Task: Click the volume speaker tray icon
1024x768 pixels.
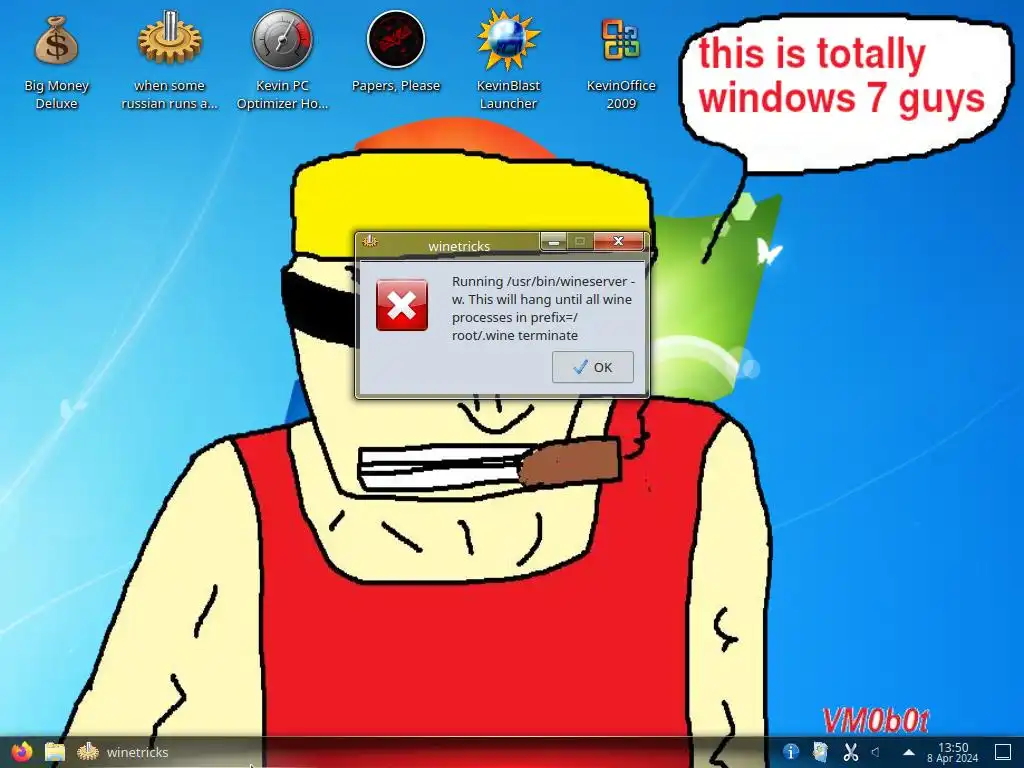Action: (876, 752)
